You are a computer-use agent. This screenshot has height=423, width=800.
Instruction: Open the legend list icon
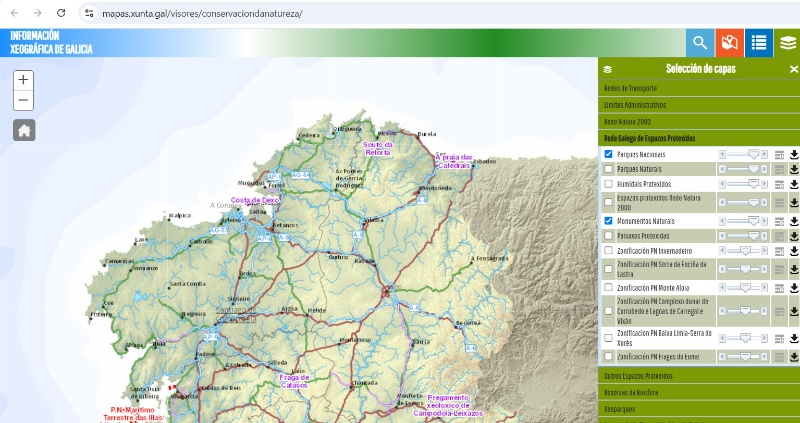pos(759,43)
